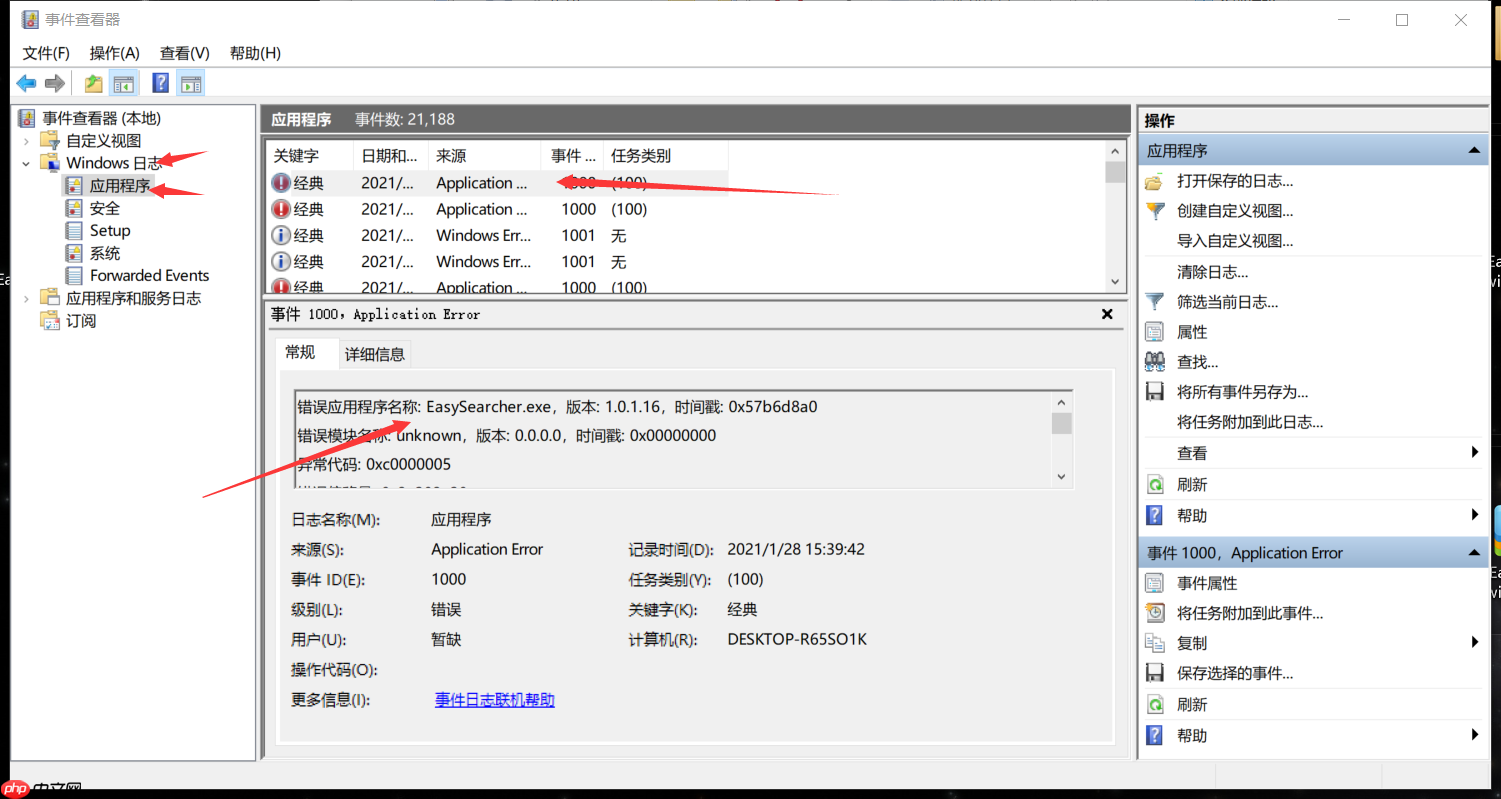Click the Back arrow toolbar icon
The width and height of the screenshot is (1501, 799).
pos(26,83)
